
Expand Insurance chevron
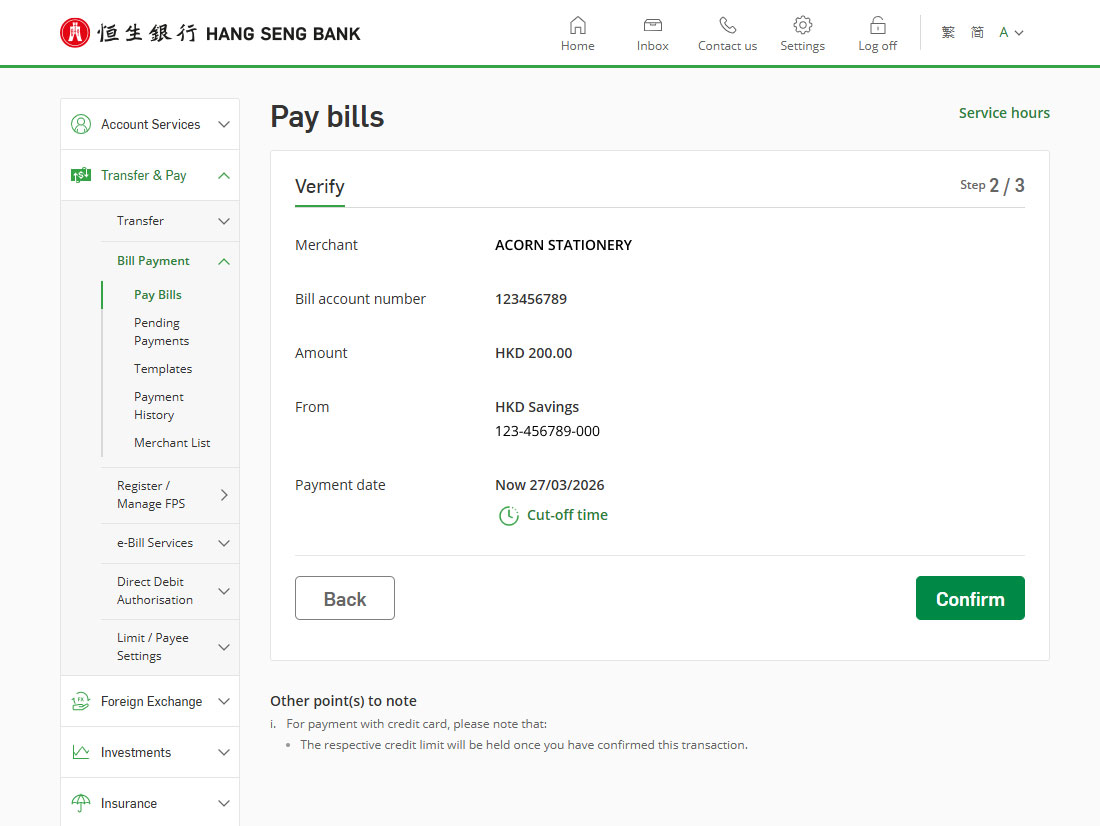(x=224, y=803)
